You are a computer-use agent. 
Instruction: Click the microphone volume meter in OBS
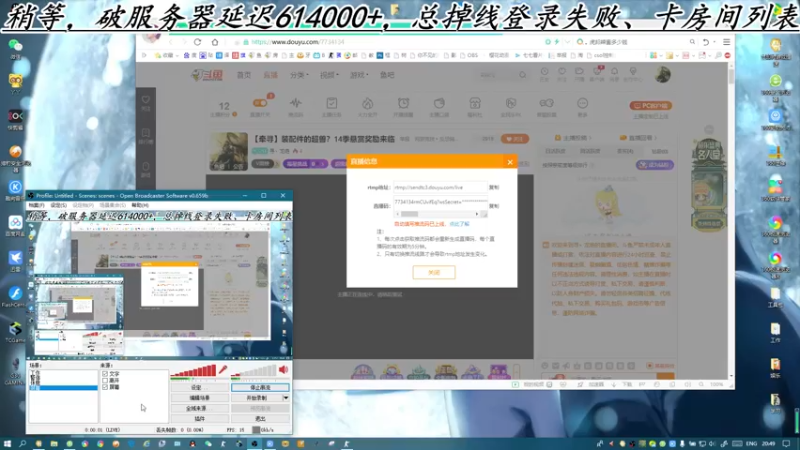click(193, 371)
